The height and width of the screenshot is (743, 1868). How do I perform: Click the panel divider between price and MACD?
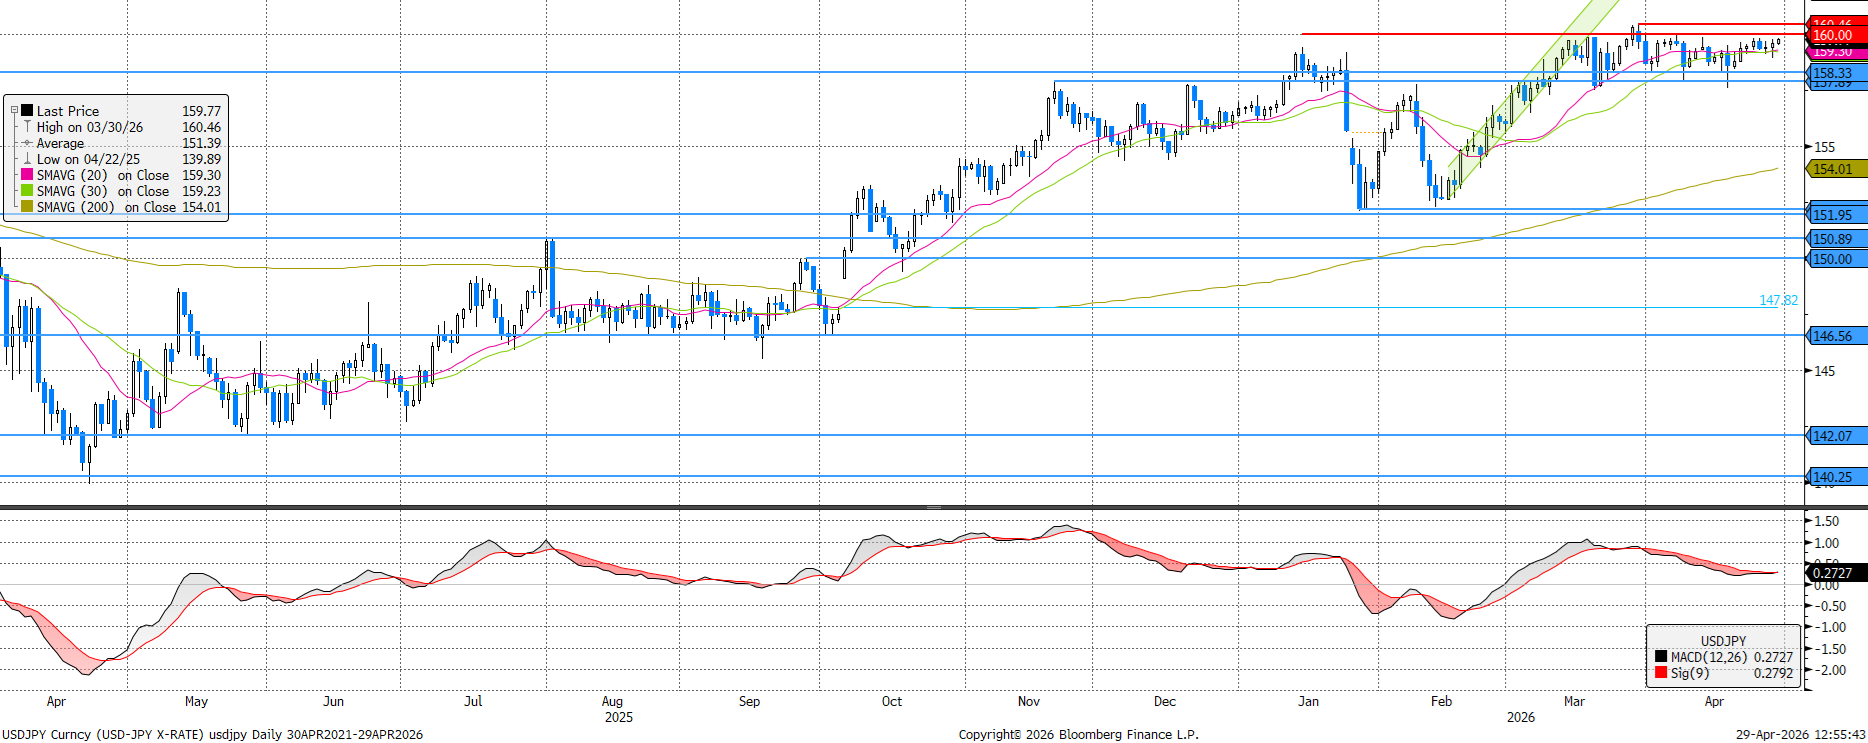(933, 508)
